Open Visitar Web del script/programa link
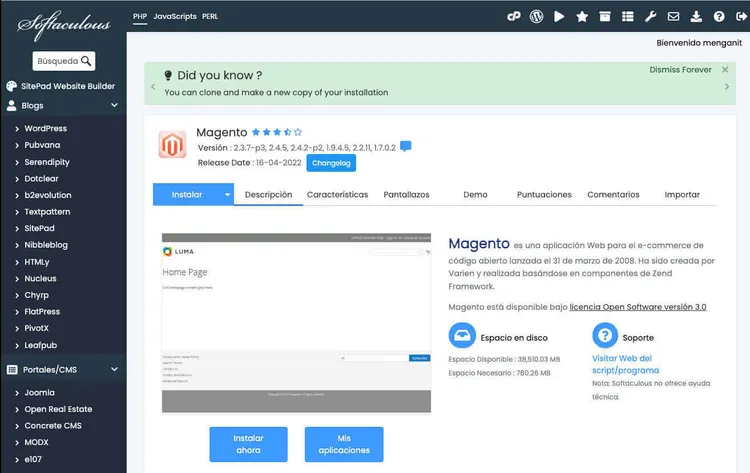This screenshot has height=473, width=750. (x=625, y=364)
